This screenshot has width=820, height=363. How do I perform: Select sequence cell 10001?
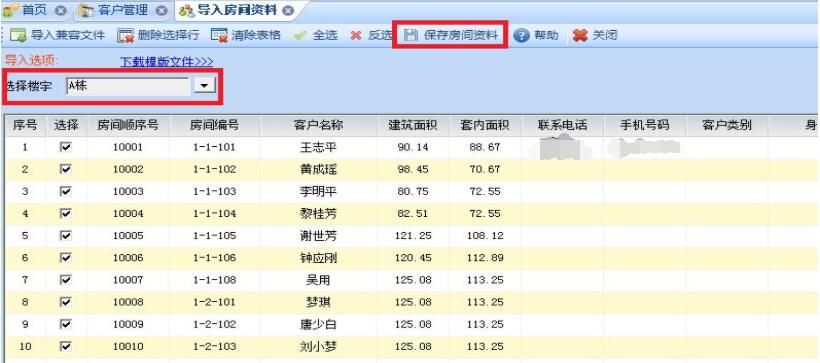pos(128,148)
